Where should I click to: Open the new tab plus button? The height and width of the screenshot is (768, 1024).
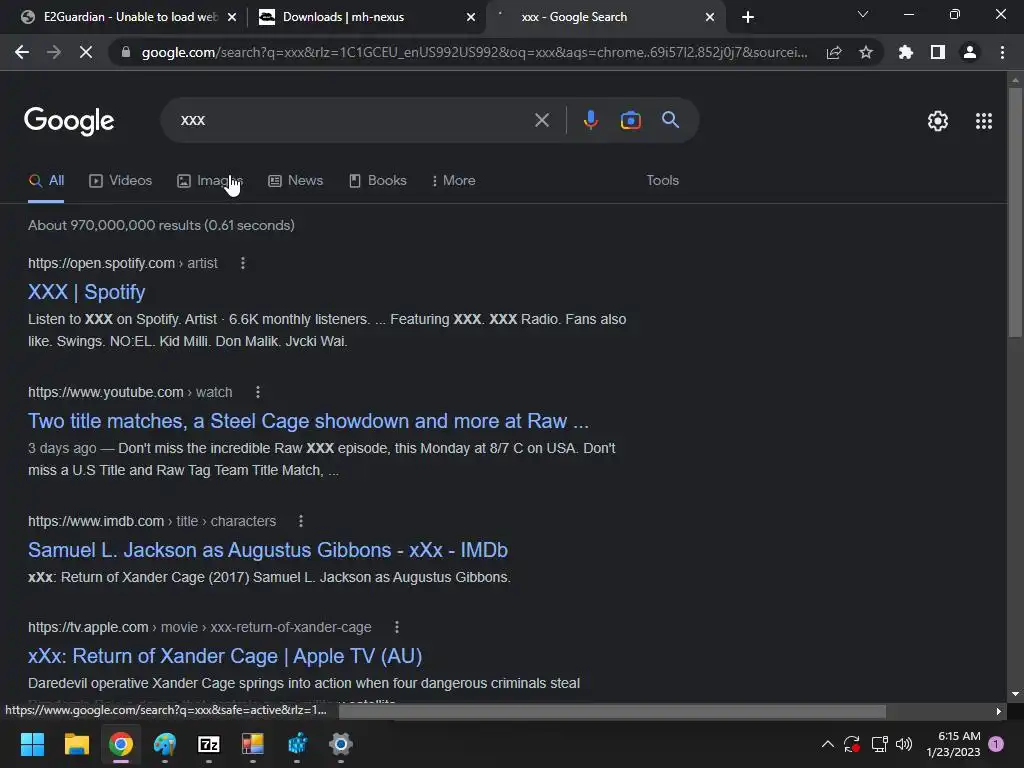[748, 17]
